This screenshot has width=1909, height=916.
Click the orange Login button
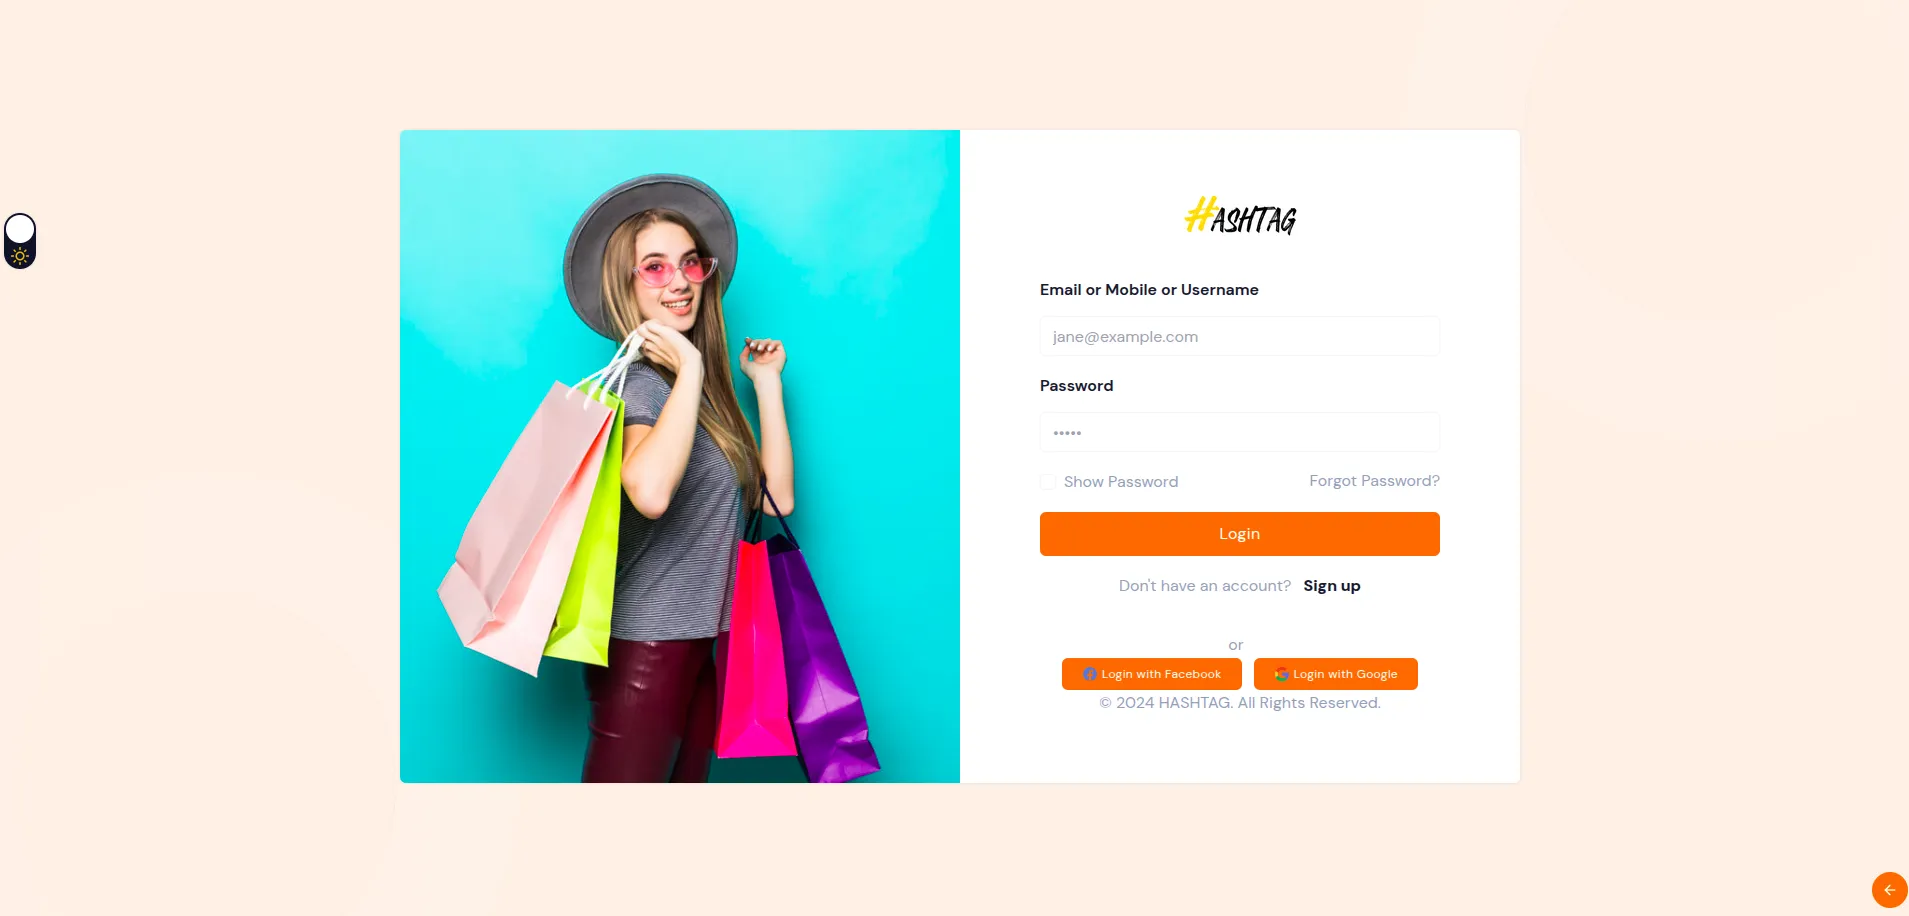pos(1240,534)
